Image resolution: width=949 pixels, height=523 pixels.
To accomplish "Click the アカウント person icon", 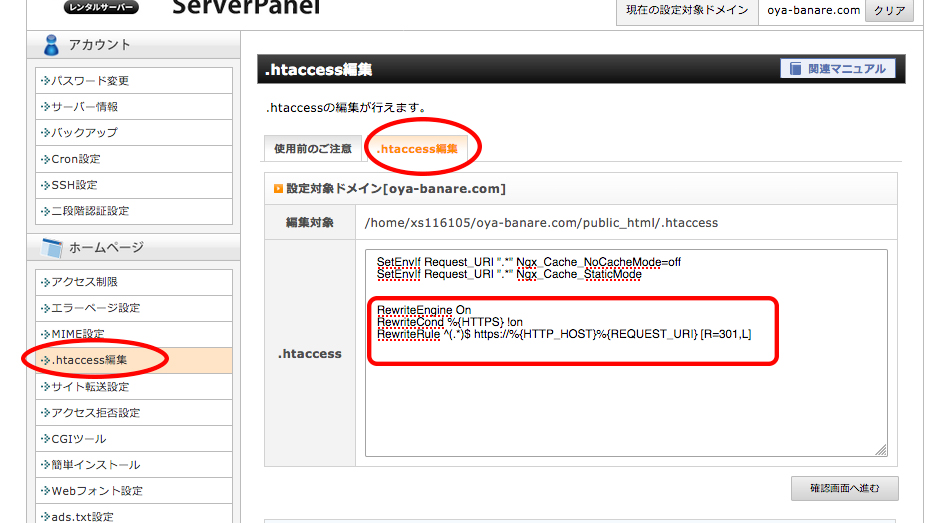I will point(51,45).
